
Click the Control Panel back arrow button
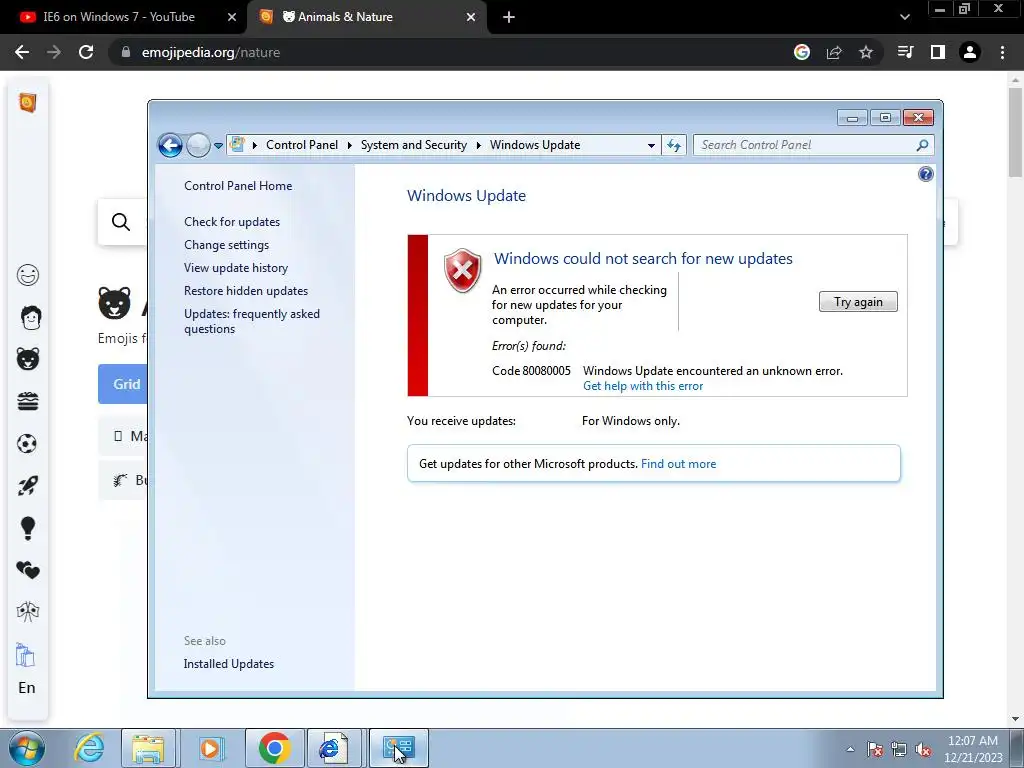[170, 145]
